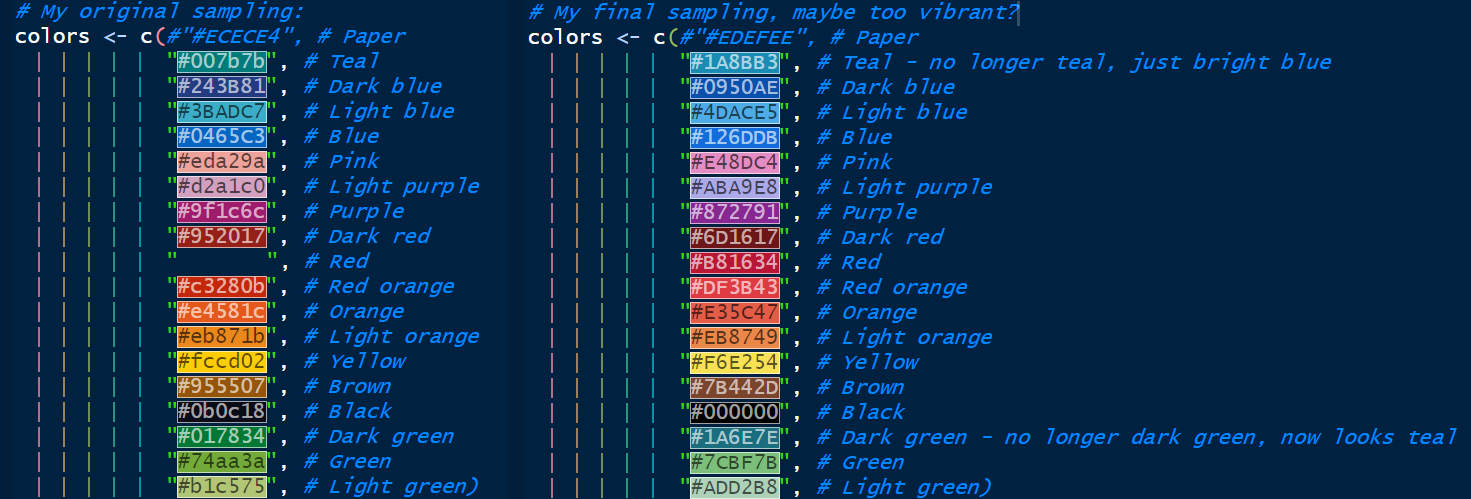This screenshot has width=1471, height=499.
Task: Click the commented #EDEFEE Paper value
Action: (x=746, y=37)
